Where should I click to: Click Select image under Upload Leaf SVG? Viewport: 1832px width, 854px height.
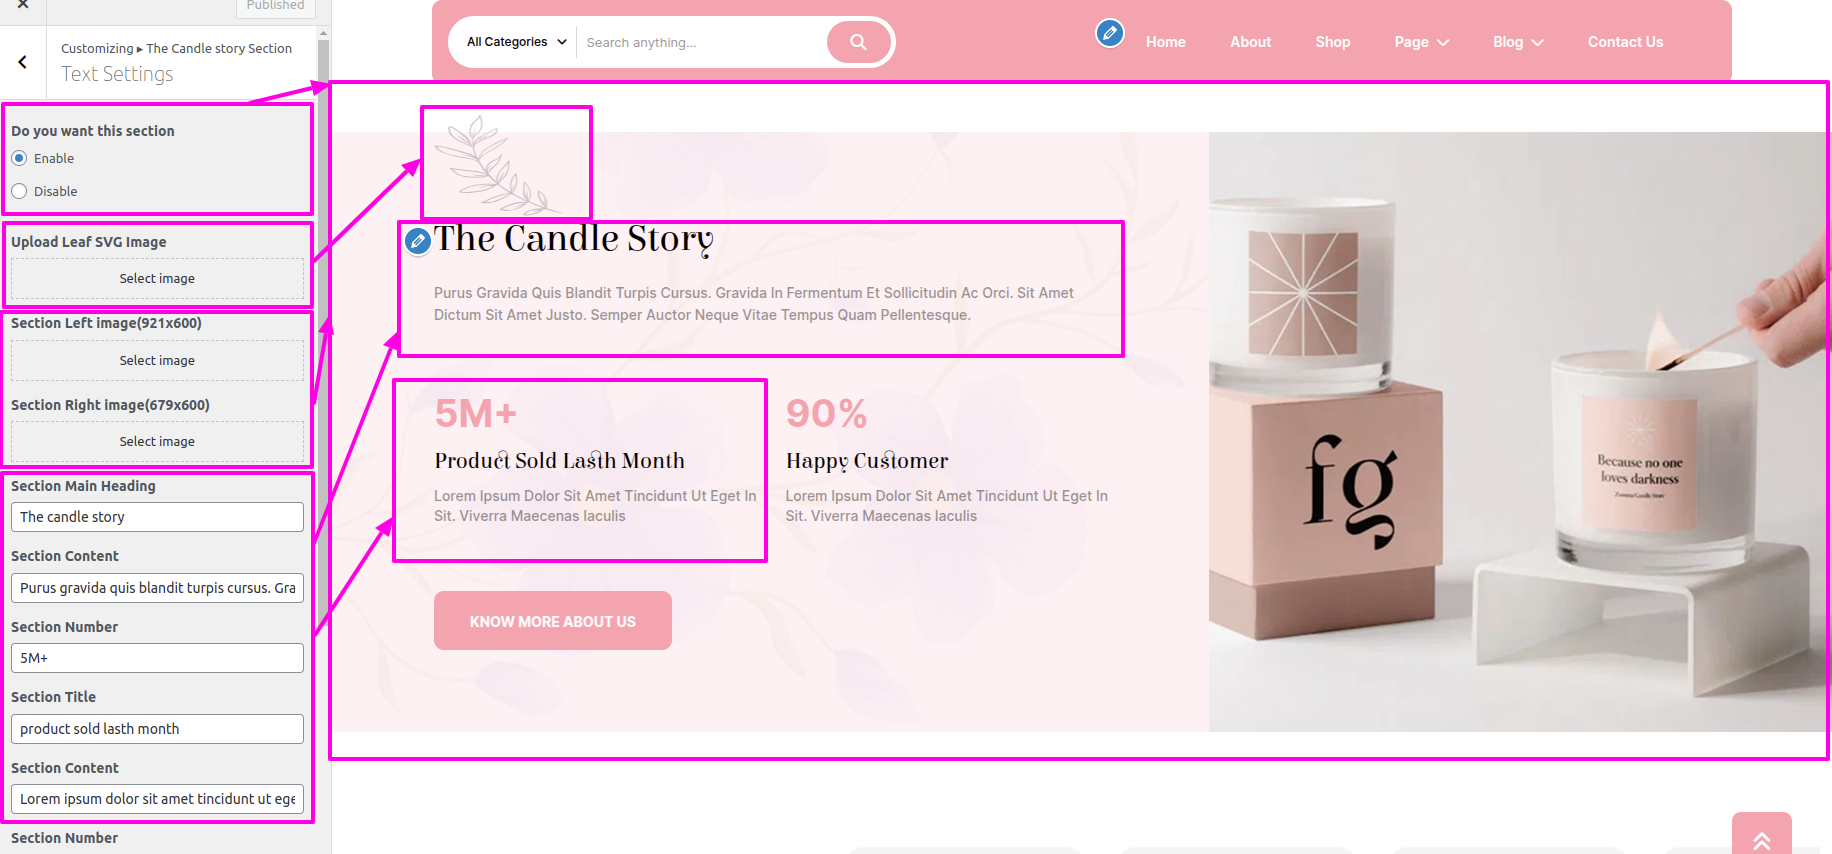click(x=157, y=279)
